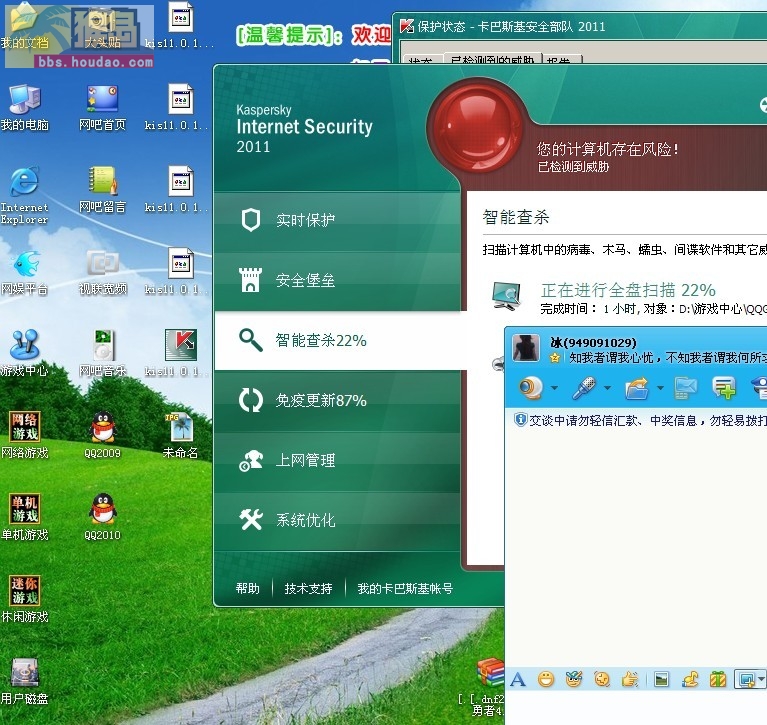This screenshot has width=767, height=725.
Task: Click in the QQ message input area
Action: point(636,707)
